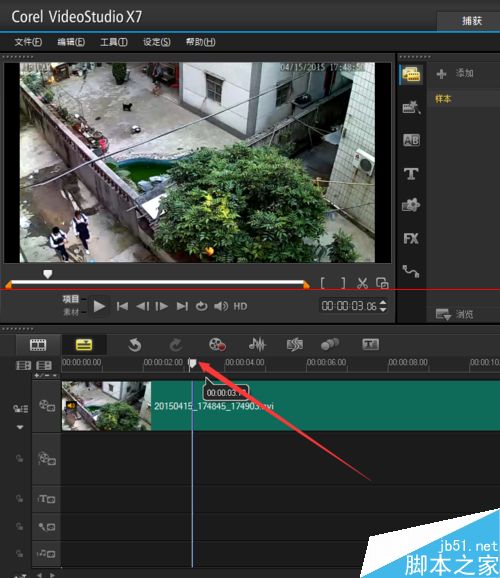Click the overlay track button
Screen dimensions: 500x578
(x=47, y=459)
